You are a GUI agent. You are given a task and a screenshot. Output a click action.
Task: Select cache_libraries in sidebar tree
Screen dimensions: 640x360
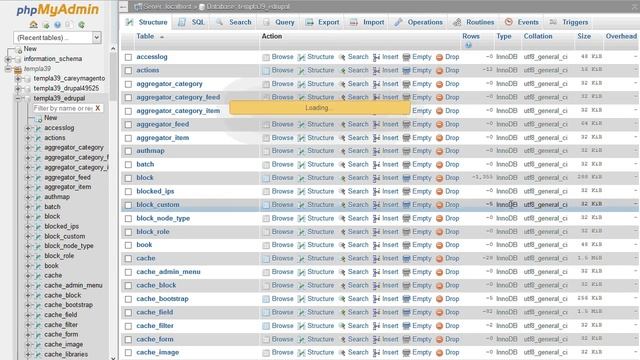[66, 354]
